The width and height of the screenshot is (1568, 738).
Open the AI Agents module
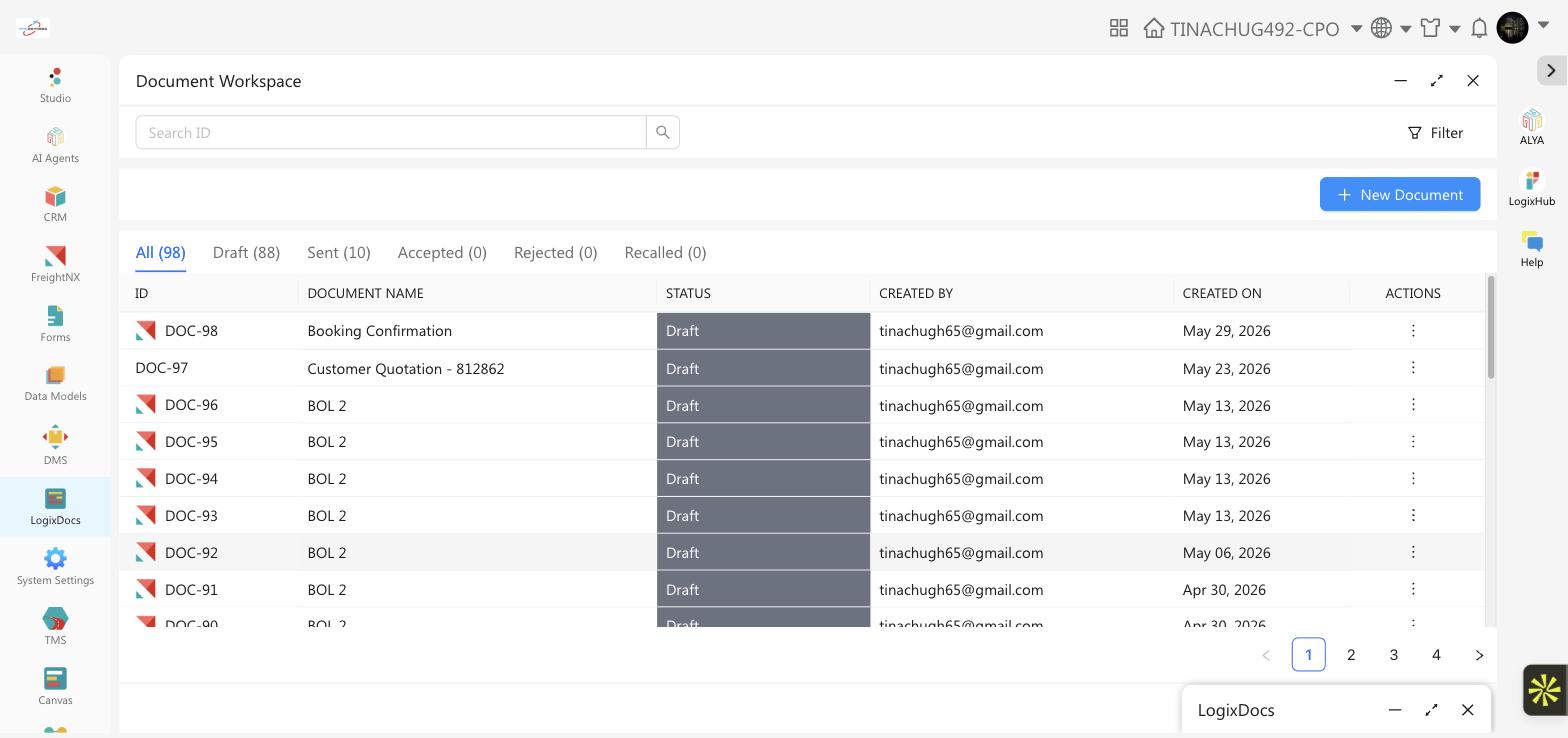coord(55,145)
